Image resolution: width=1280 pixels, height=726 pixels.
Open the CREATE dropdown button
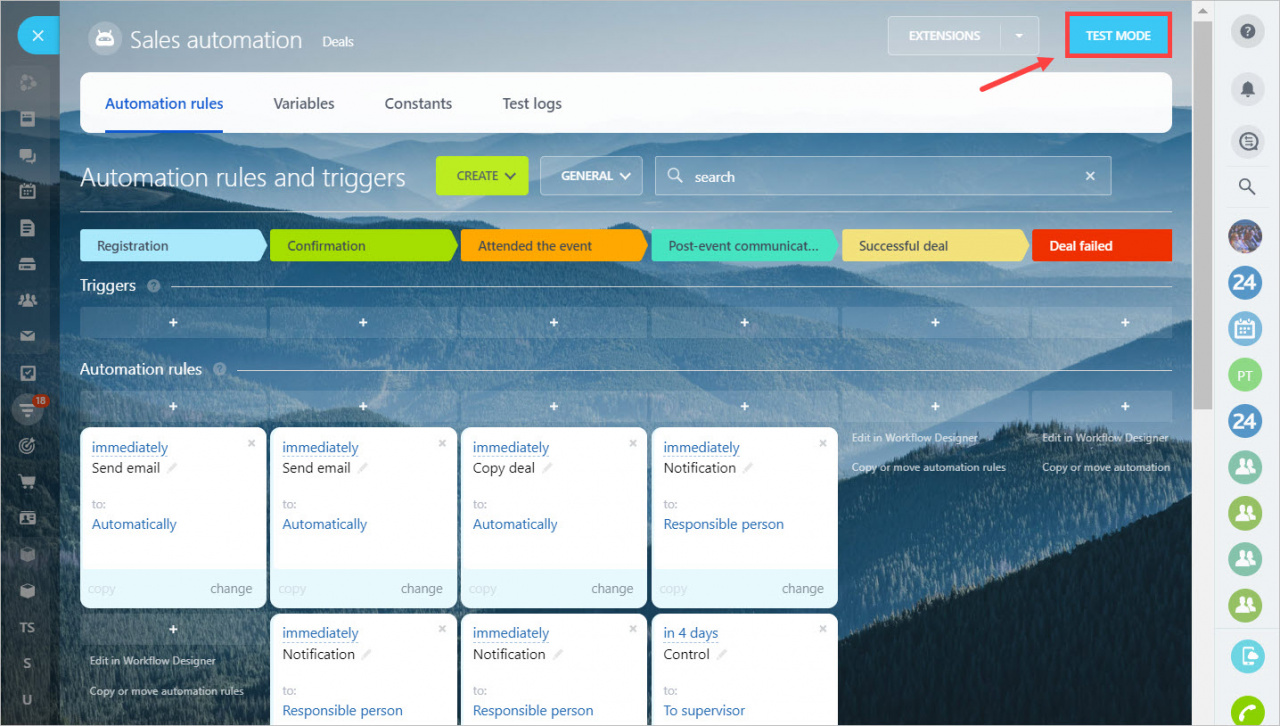coord(481,176)
